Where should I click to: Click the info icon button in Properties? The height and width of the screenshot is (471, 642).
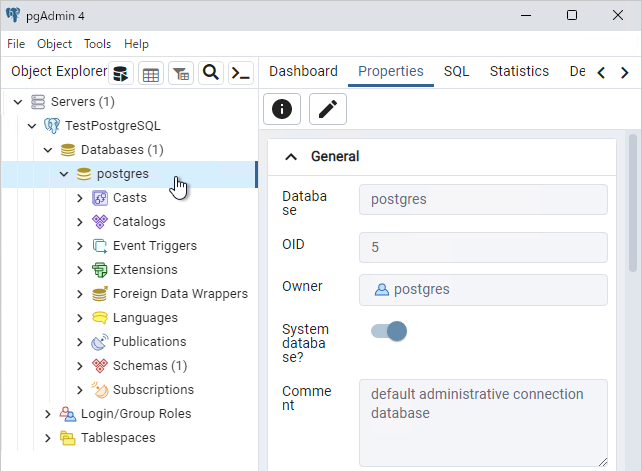(x=282, y=109)
